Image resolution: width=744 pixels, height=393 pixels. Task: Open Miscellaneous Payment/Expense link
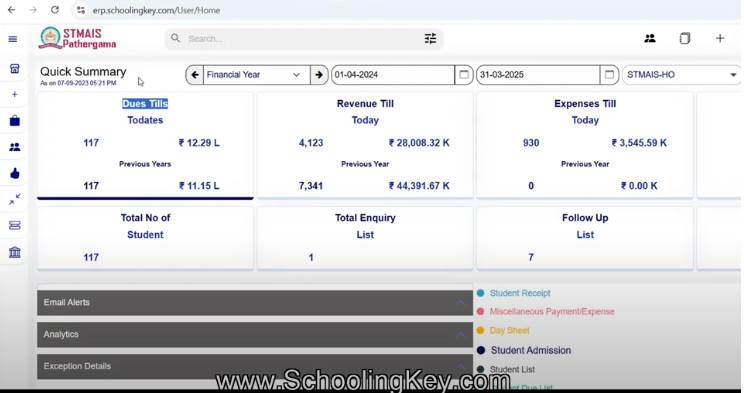pos(552,311)
